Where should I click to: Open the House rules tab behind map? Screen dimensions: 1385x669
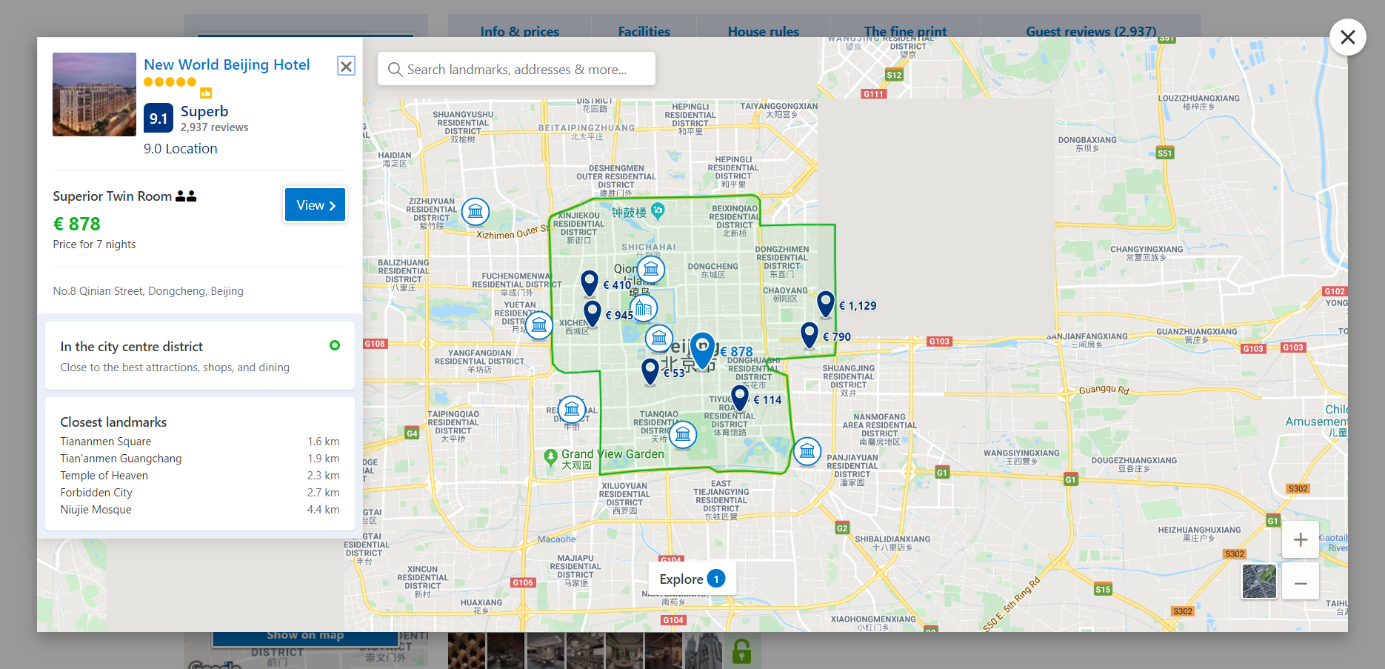coord(763,32)
